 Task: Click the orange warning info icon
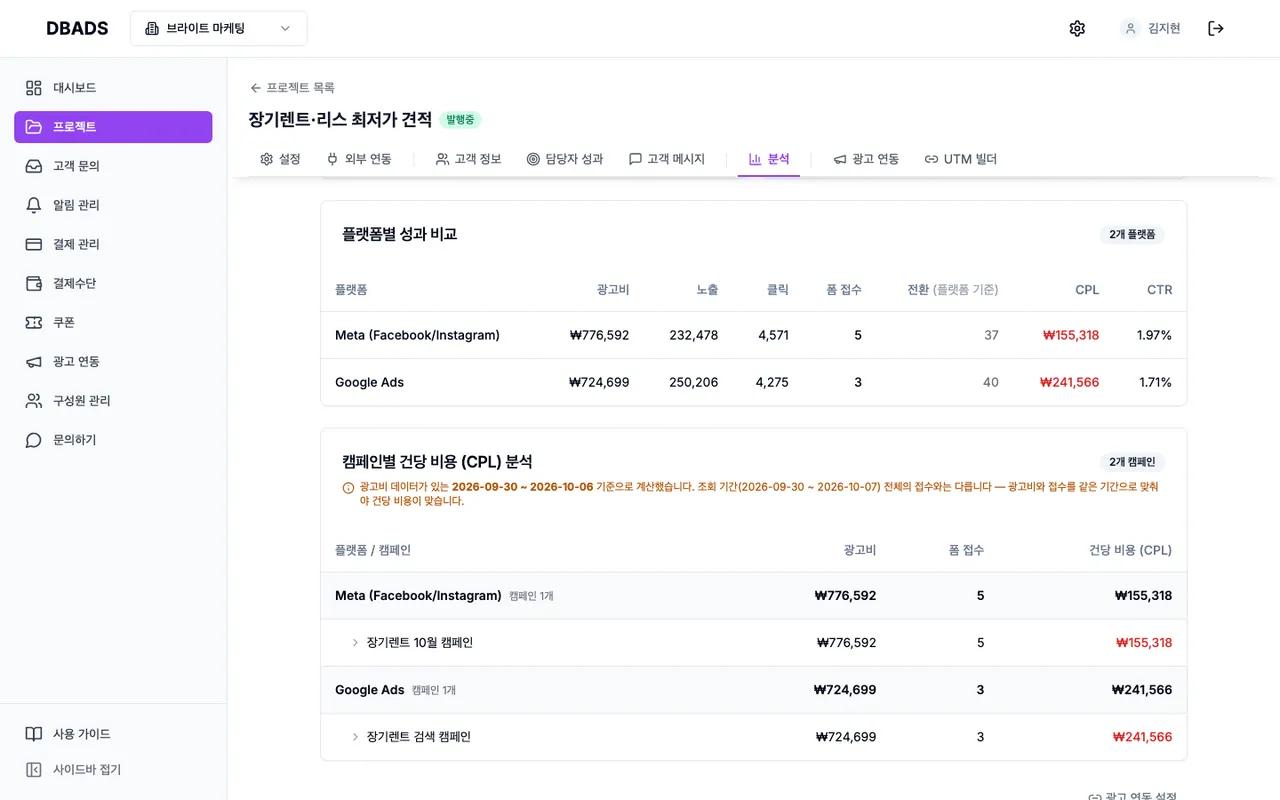click(348, 488)
